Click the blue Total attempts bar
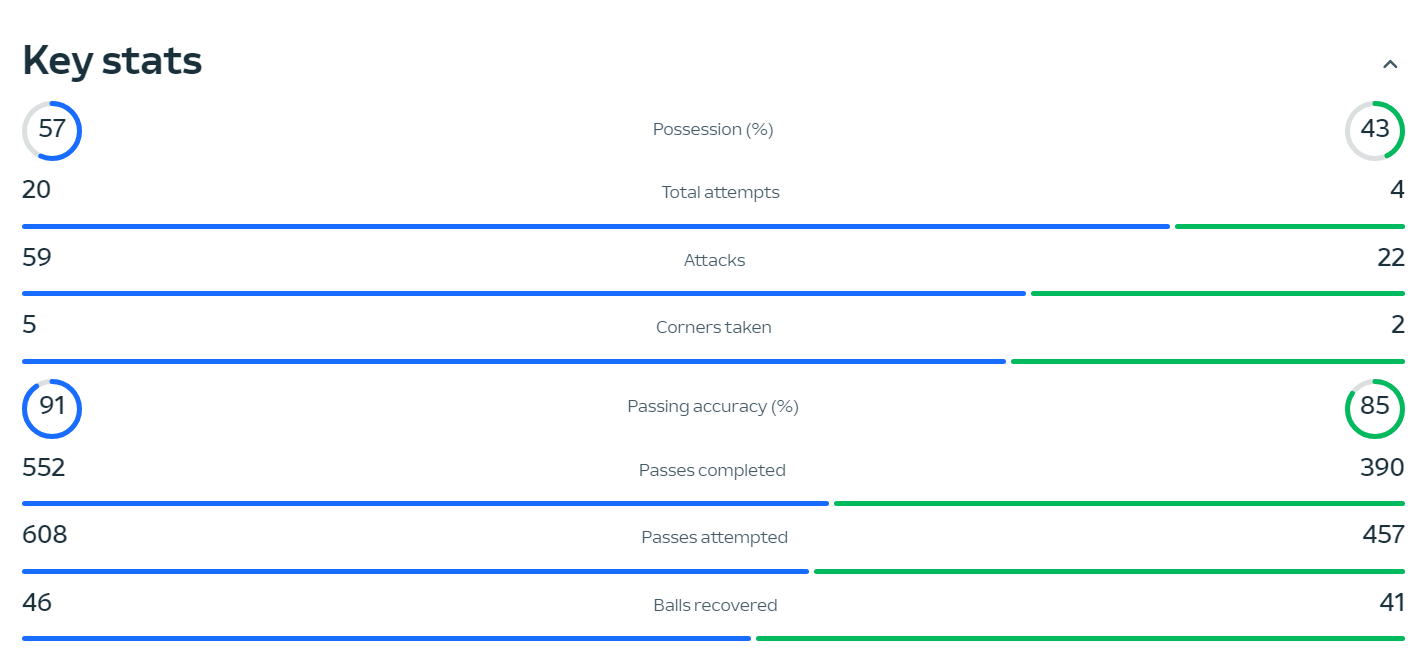Screen dimensions: 1428x651 pyautogui.click(x=595, y=227)
